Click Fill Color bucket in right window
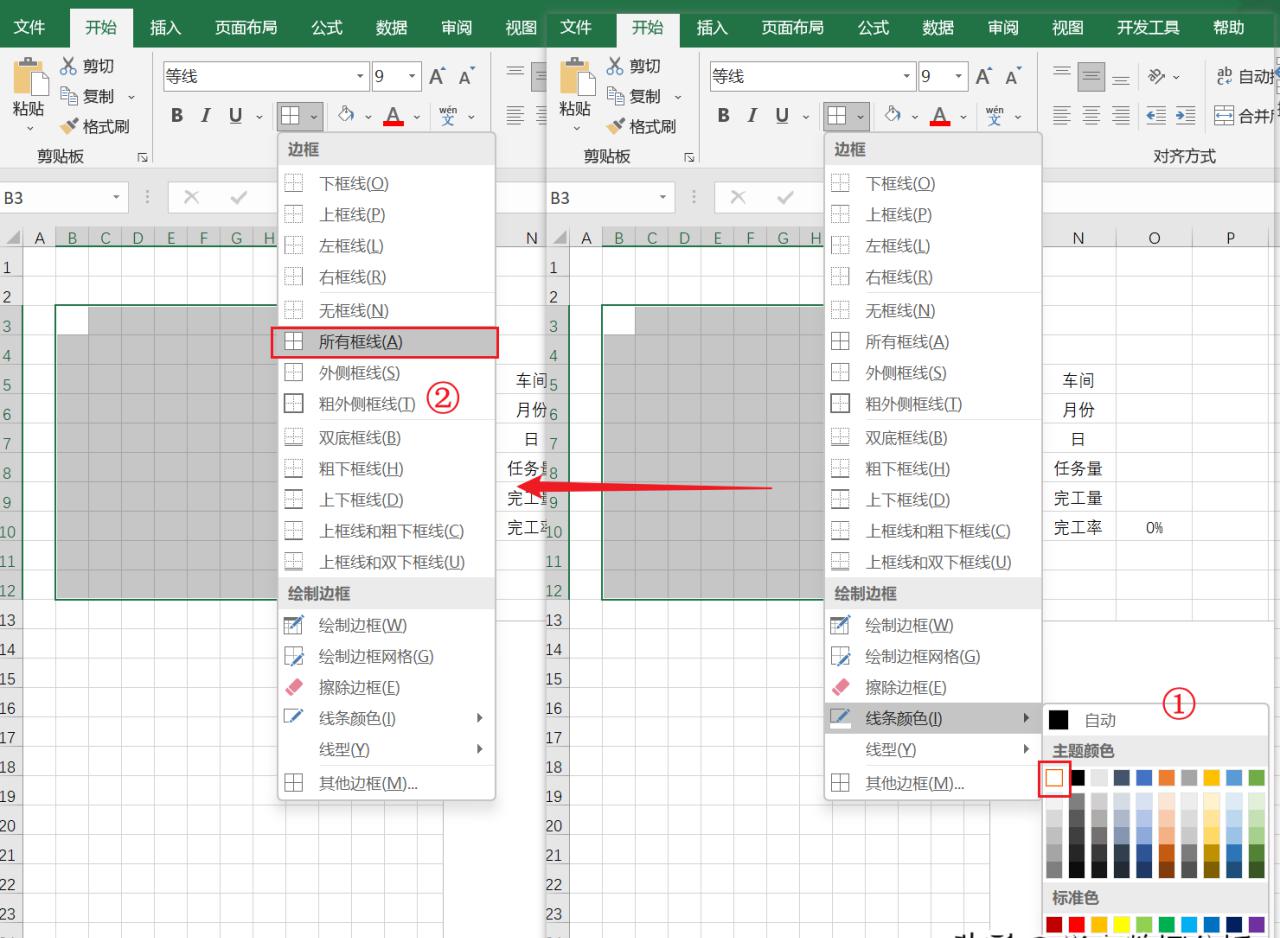 (892, 115)
